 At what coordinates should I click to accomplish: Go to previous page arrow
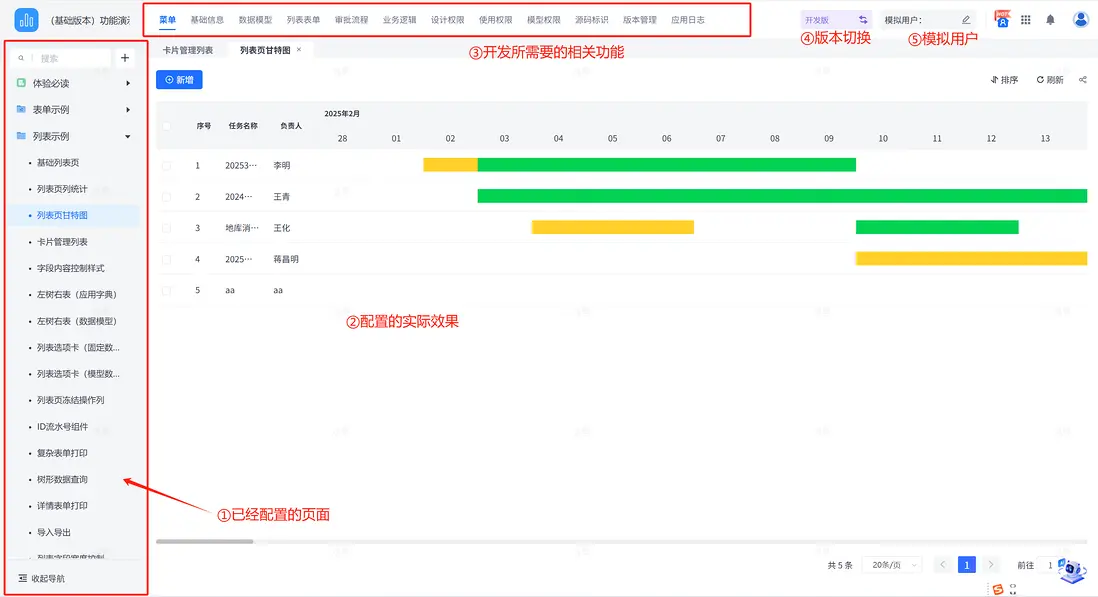[943, 565]
